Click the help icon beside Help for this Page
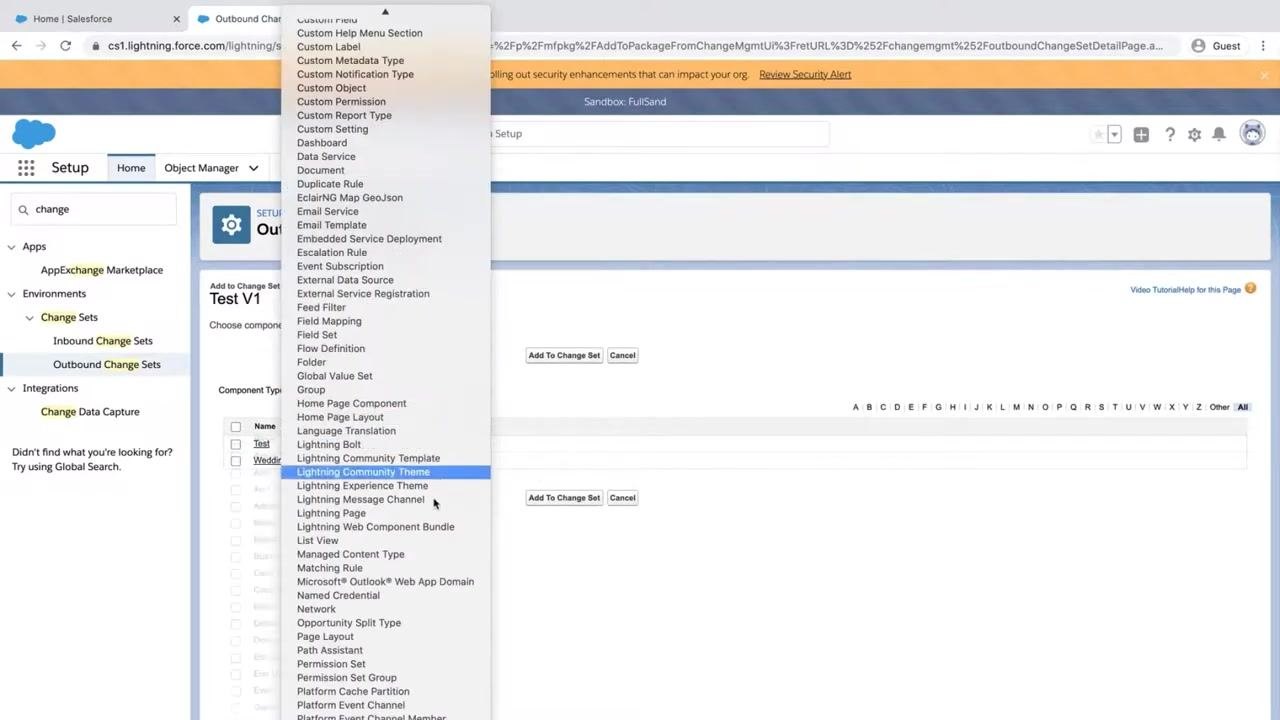 click(x=1250, y=289)
